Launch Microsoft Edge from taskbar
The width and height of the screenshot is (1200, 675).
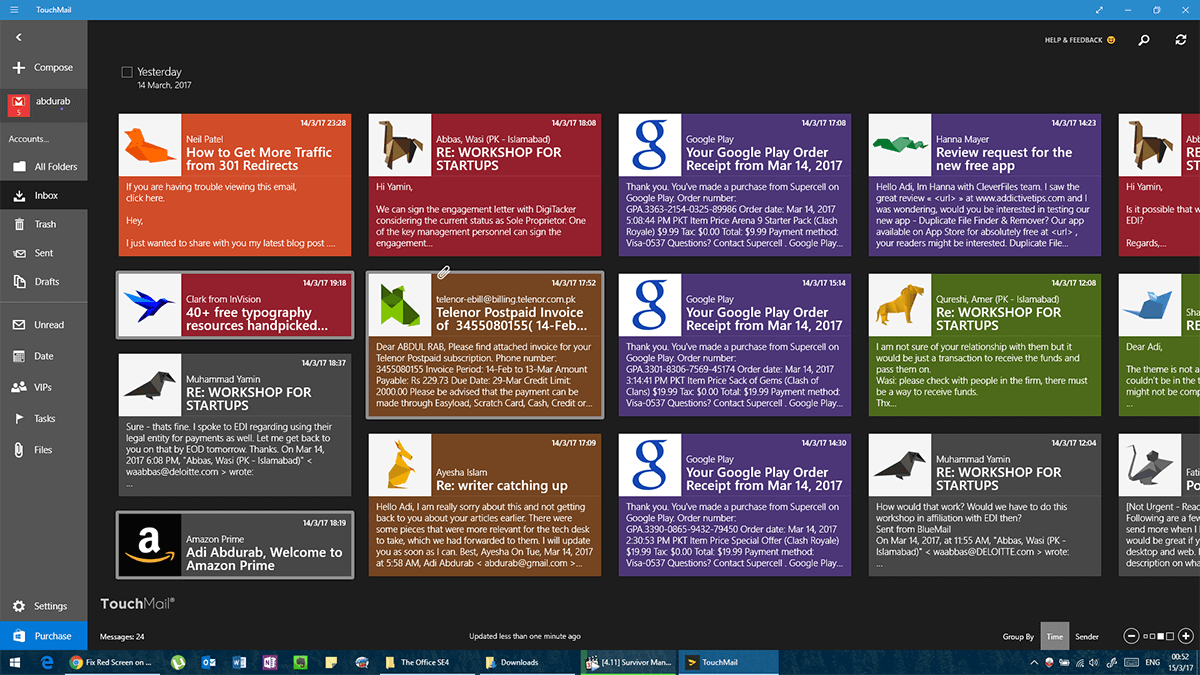click(x=46, y=662)
